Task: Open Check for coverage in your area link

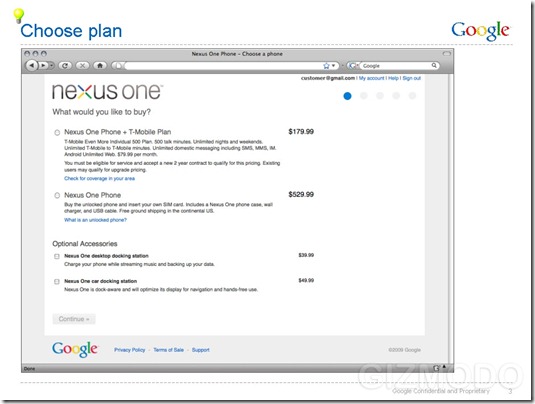Action: [99, 178]
